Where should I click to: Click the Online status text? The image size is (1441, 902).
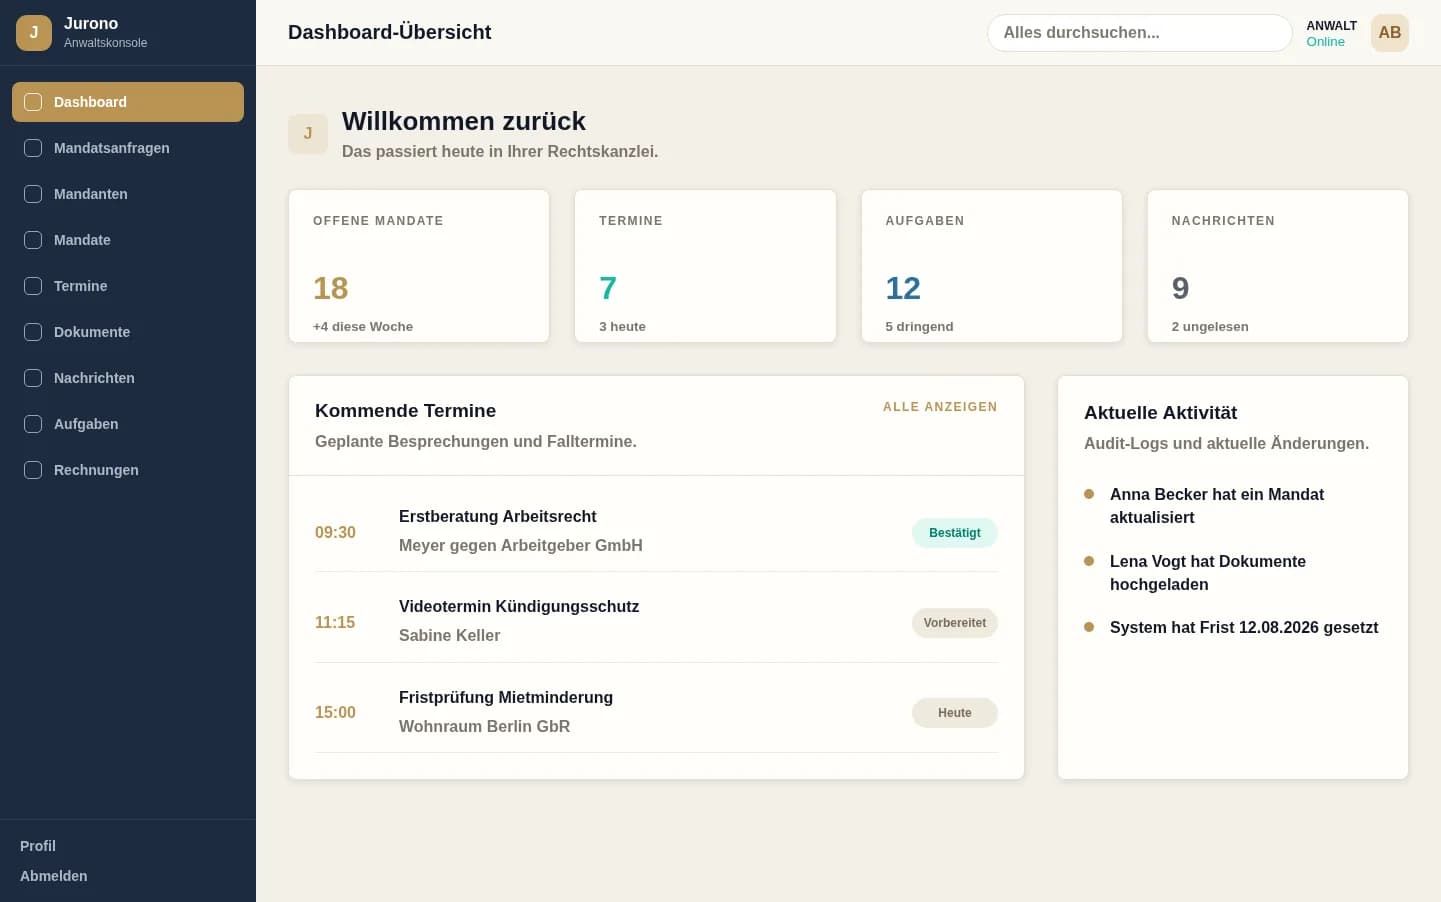point(1325,42)
